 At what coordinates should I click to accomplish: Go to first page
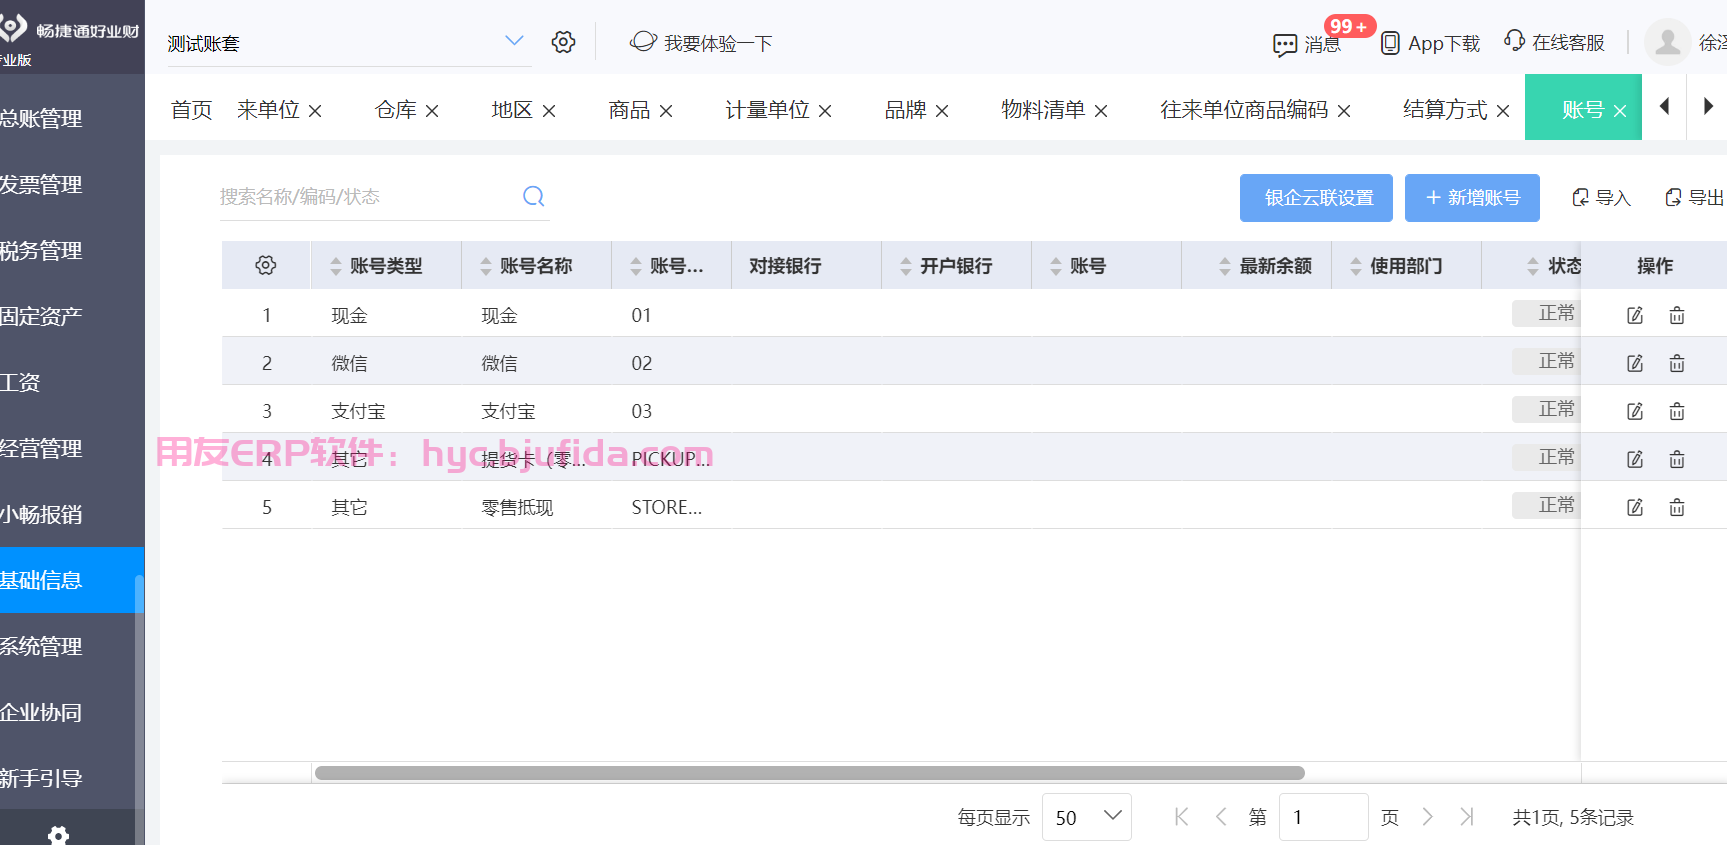click(1181, 817)
